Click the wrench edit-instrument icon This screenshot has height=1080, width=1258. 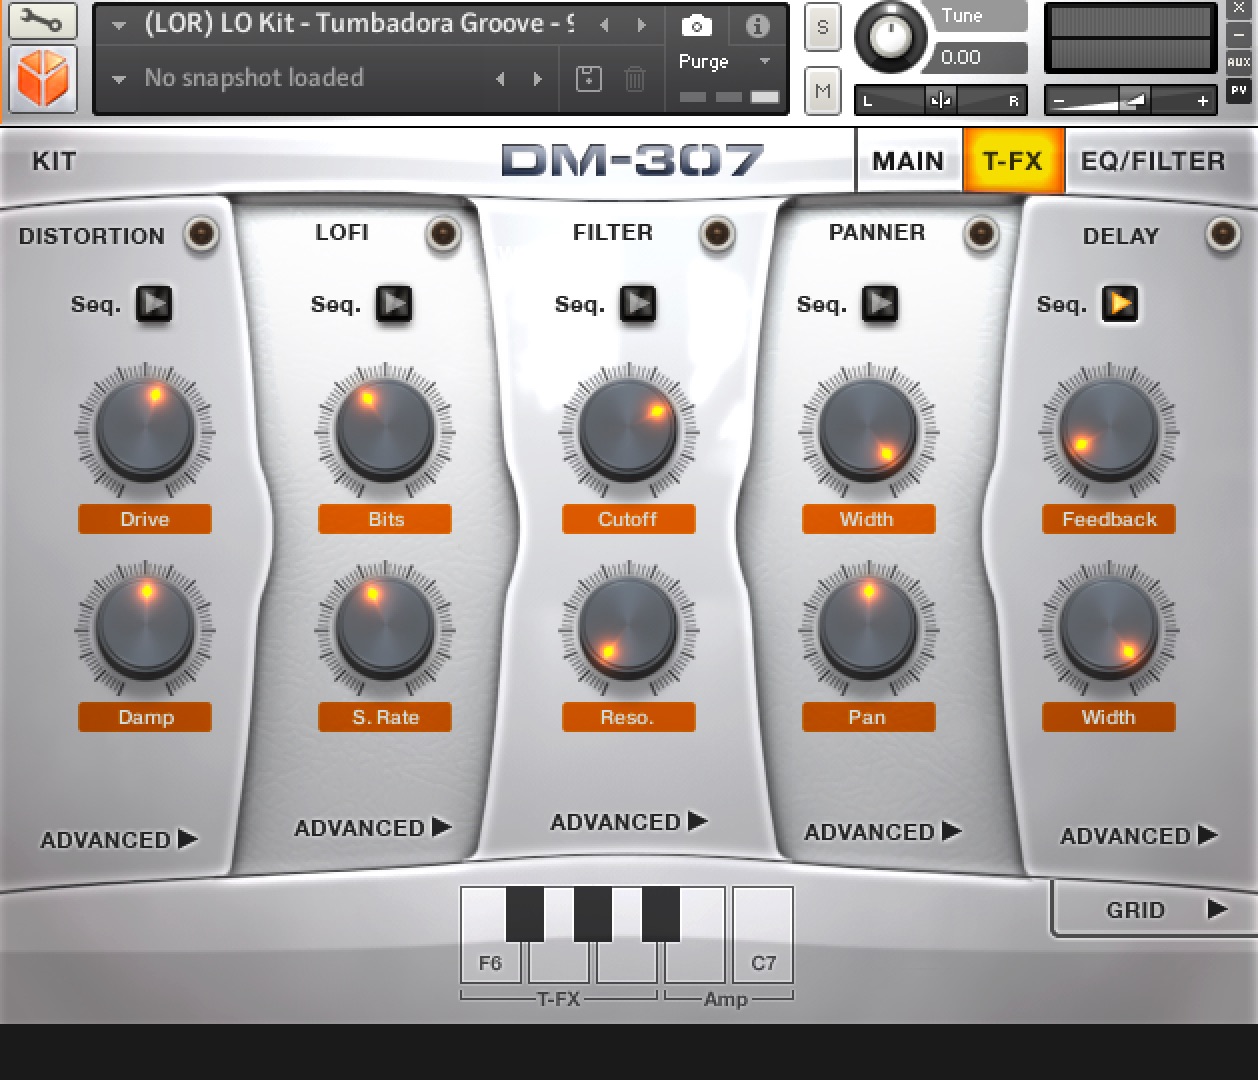pyautogui.click(x=42, y=20)
